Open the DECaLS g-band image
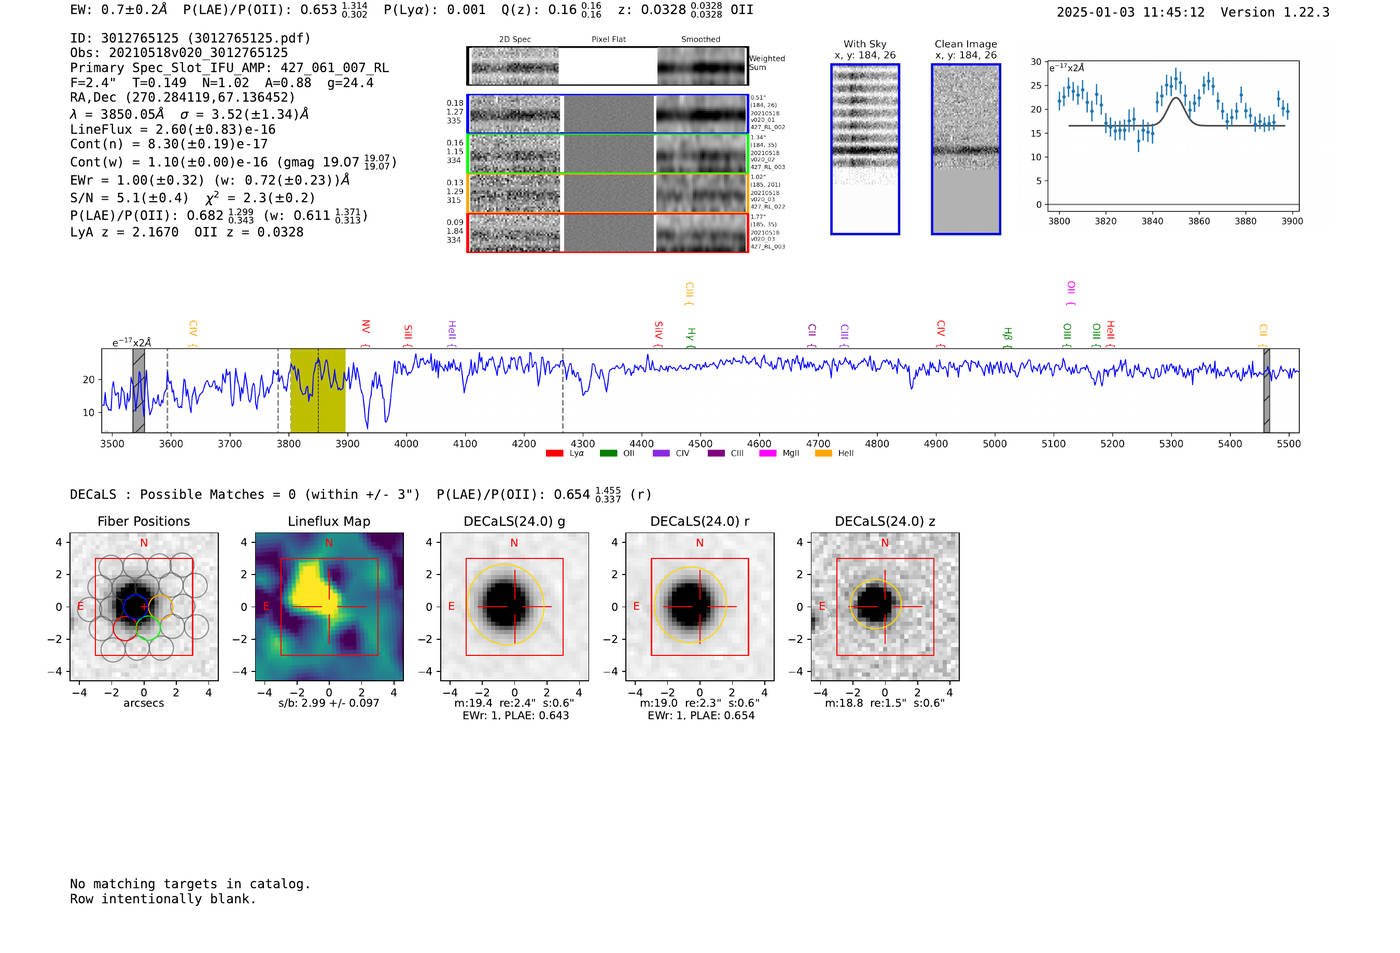 pos(515,606)
